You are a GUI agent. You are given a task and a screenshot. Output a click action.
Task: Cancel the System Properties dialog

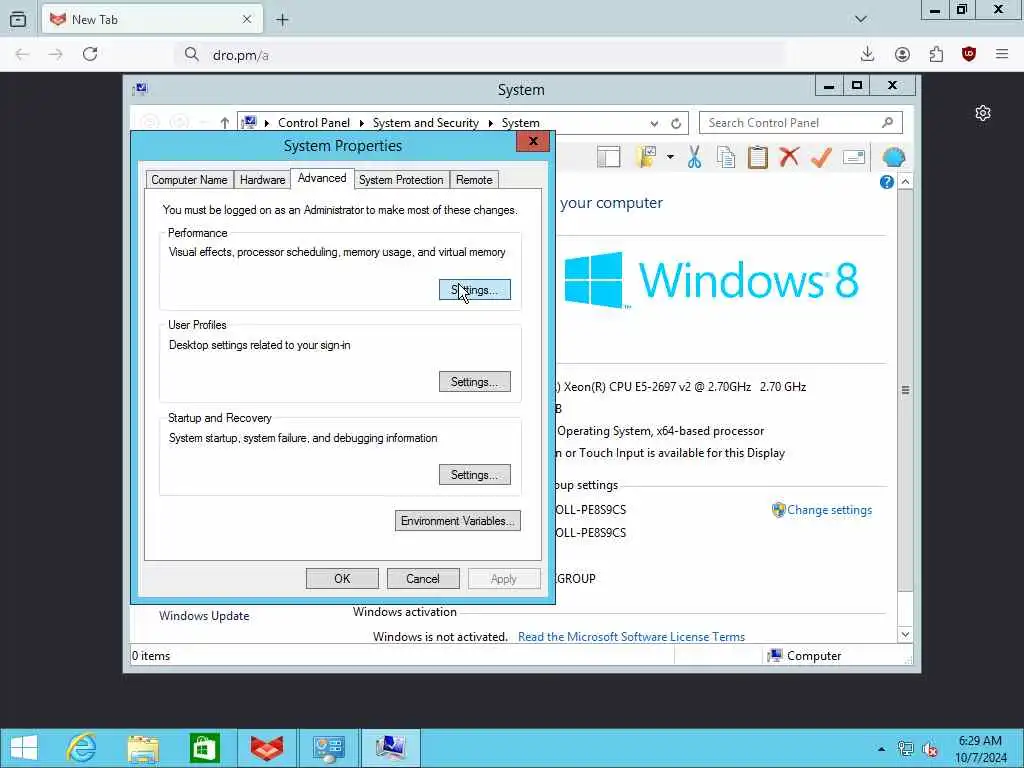click(x=423, y=579)
